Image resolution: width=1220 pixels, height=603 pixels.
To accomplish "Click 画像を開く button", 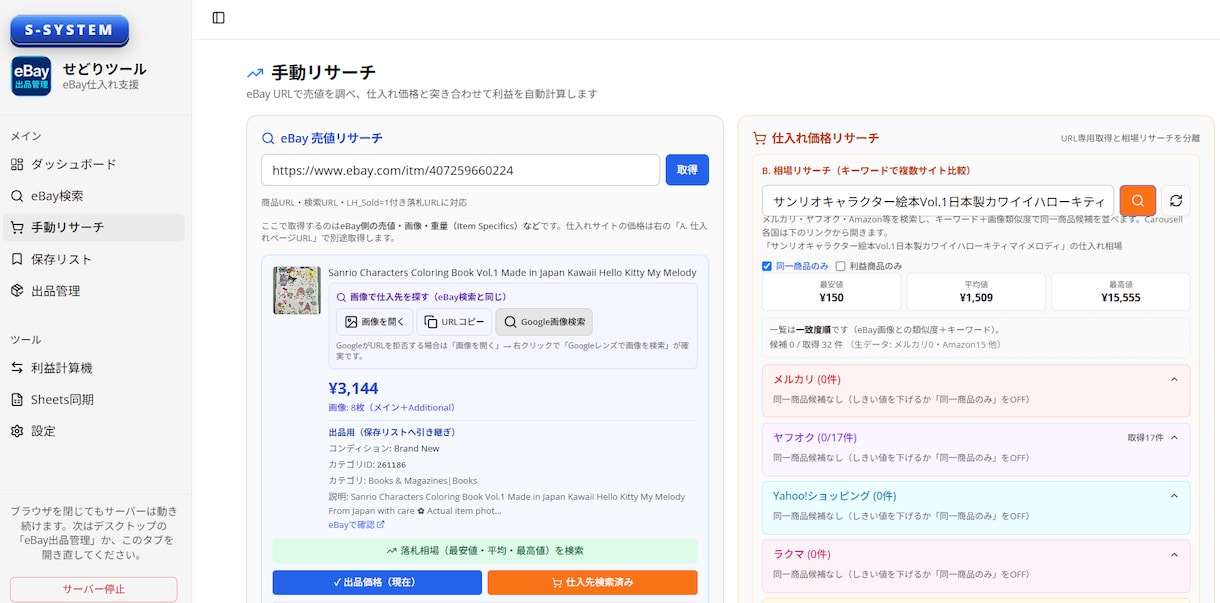I will click(374, 322).
